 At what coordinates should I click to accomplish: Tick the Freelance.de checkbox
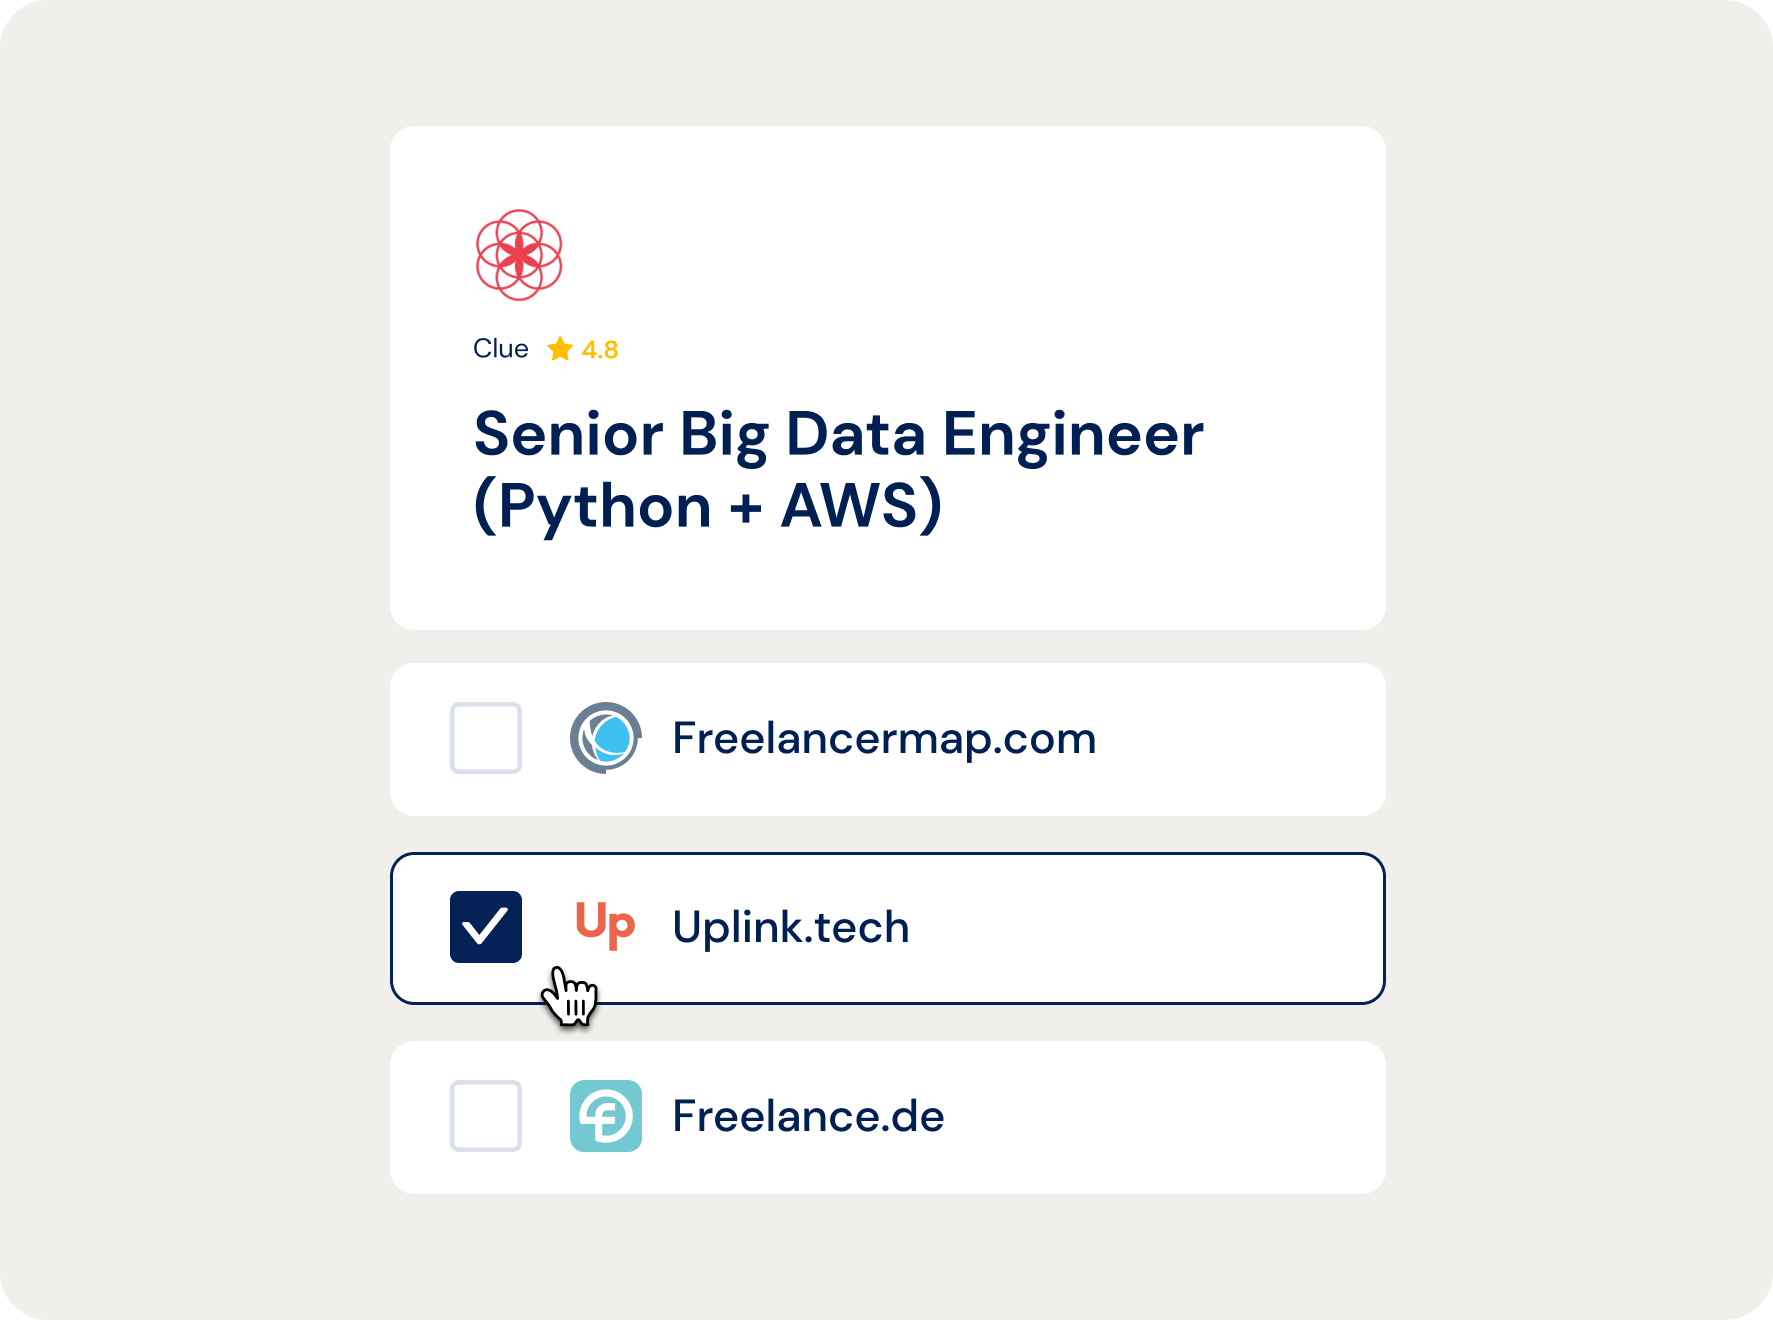pos(486,1116)
